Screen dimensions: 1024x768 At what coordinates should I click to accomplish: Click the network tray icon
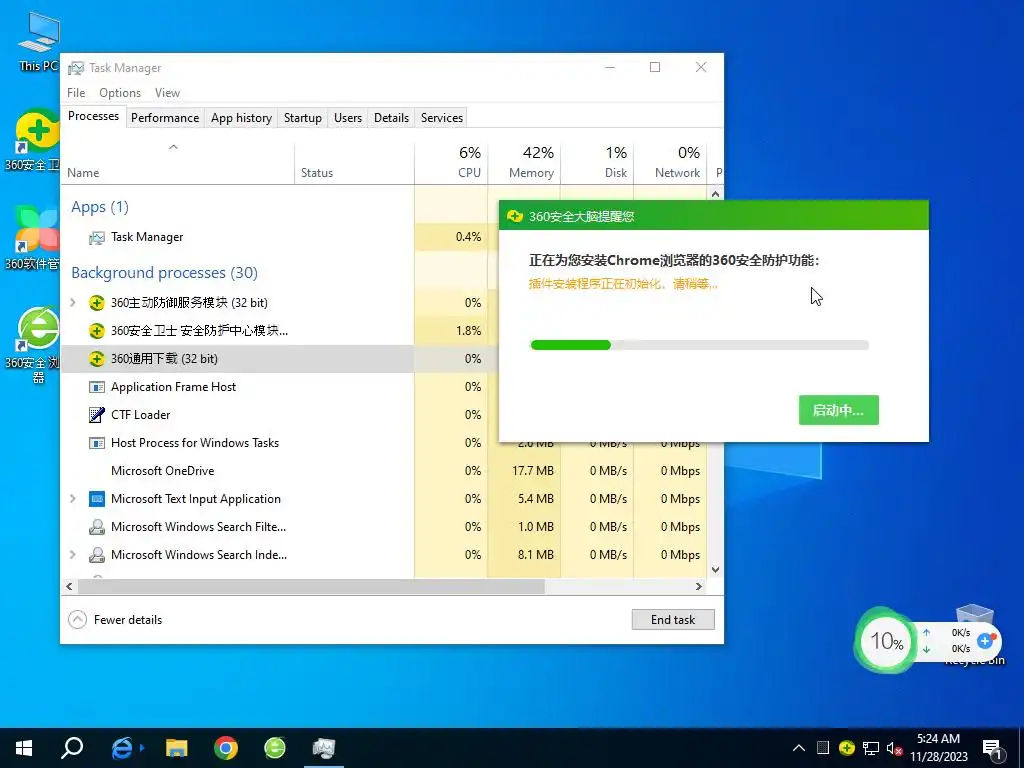[871, 748]
